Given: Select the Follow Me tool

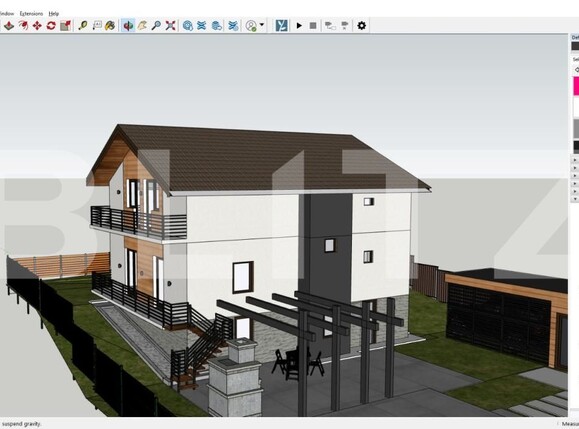Looking at the screenshot, I should click(23, 25).
